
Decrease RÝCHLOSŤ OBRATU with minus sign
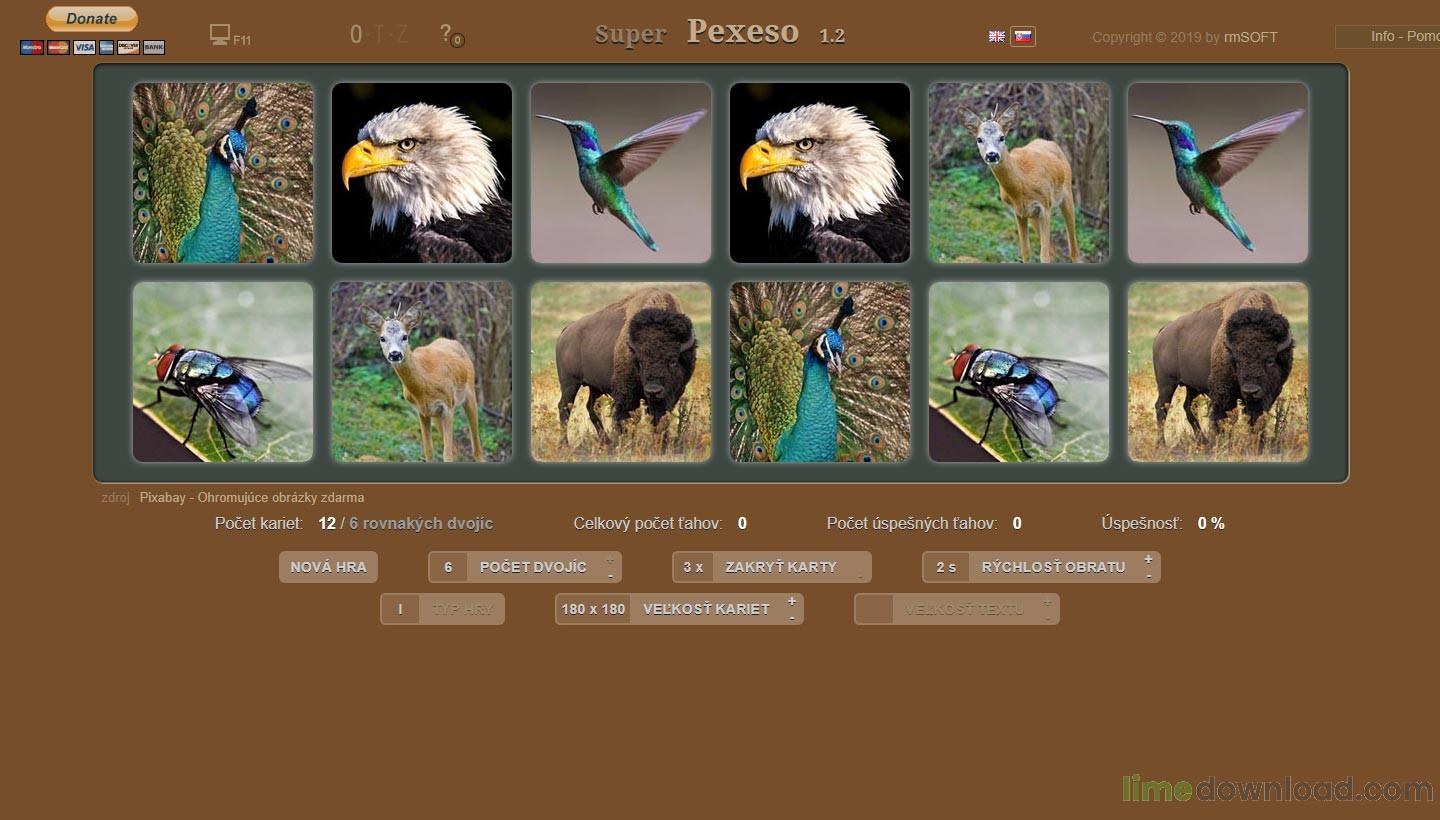(x=1148, y=575)
